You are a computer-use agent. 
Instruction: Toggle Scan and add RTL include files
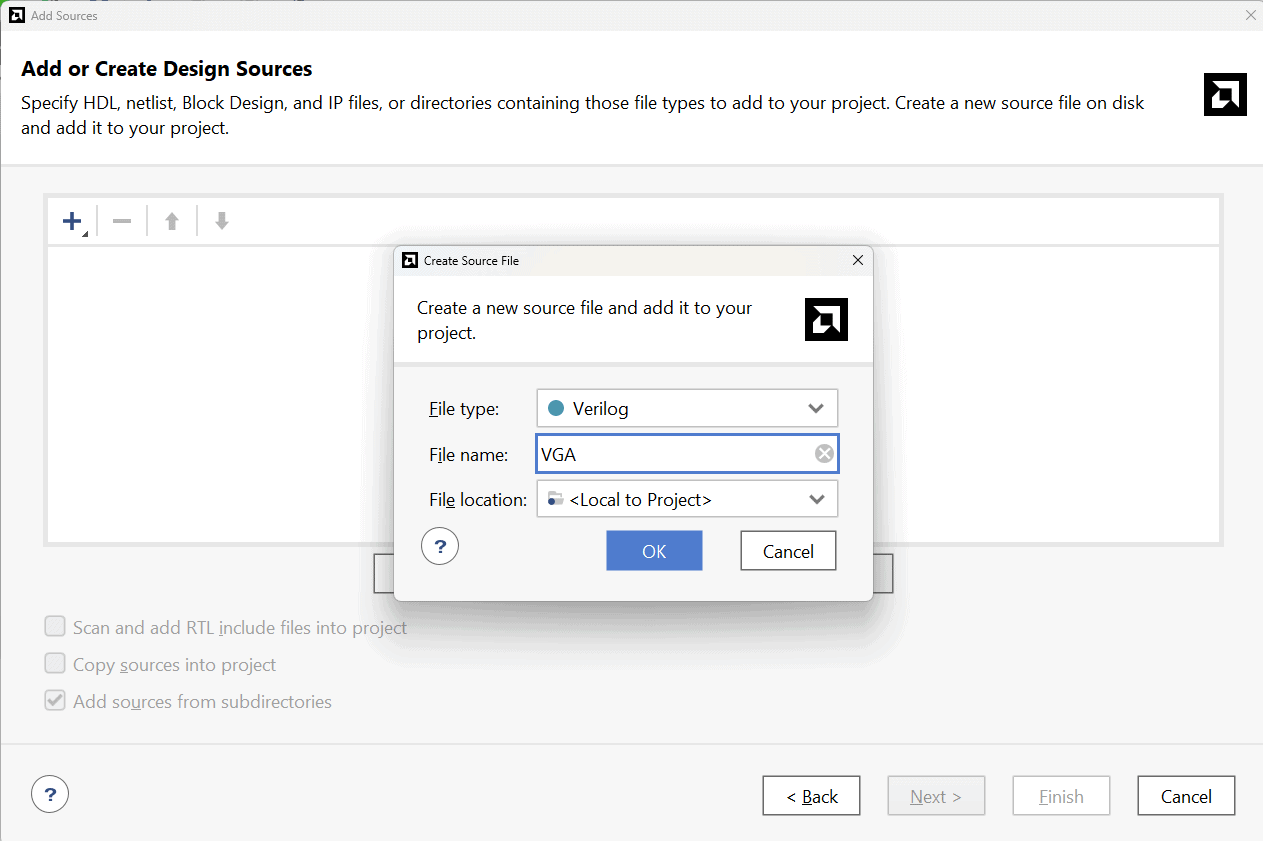pyautogui.click(x=55, y=627)
